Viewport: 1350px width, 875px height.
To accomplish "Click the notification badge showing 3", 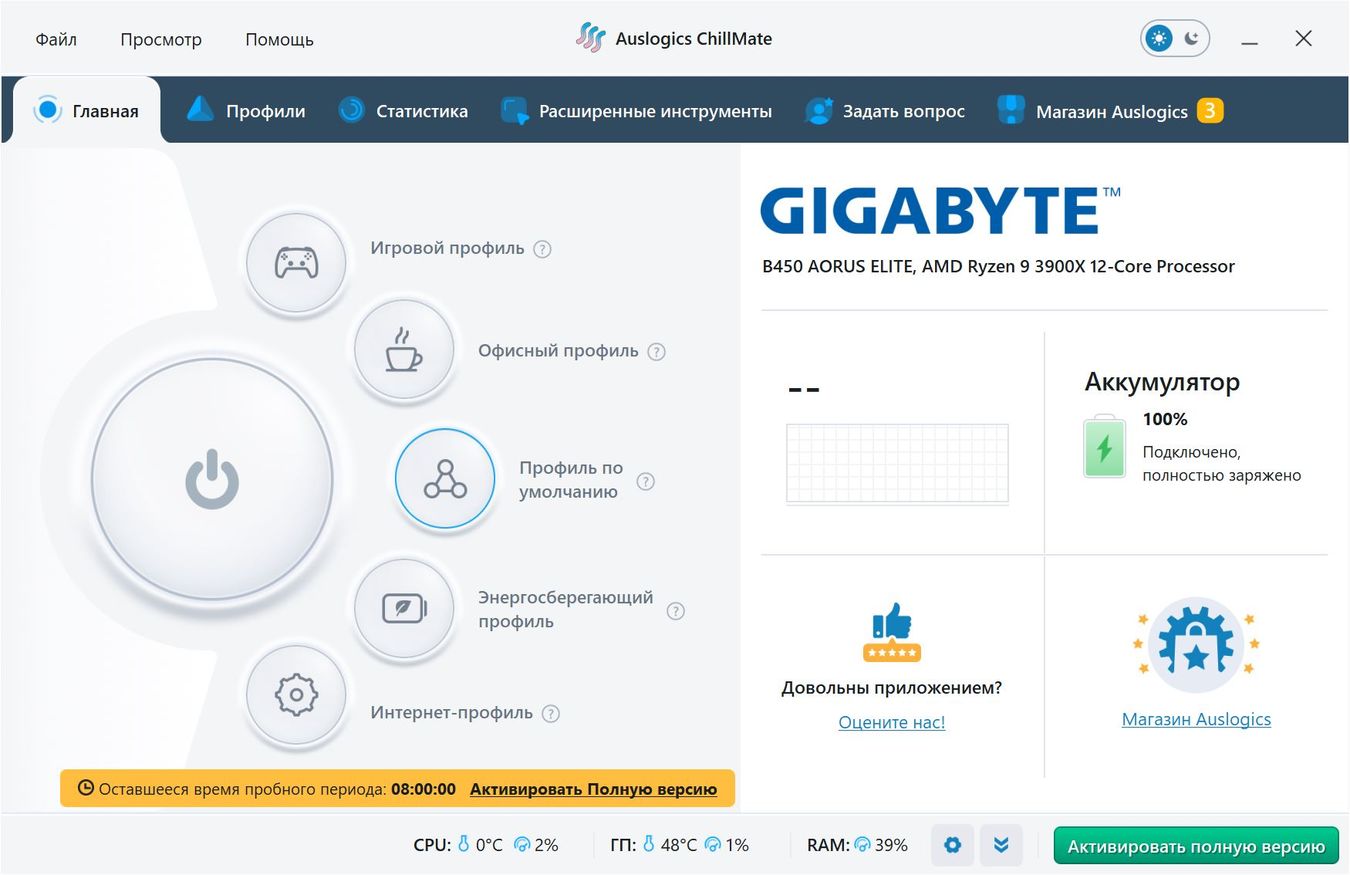I will (x=1210, y=110).
